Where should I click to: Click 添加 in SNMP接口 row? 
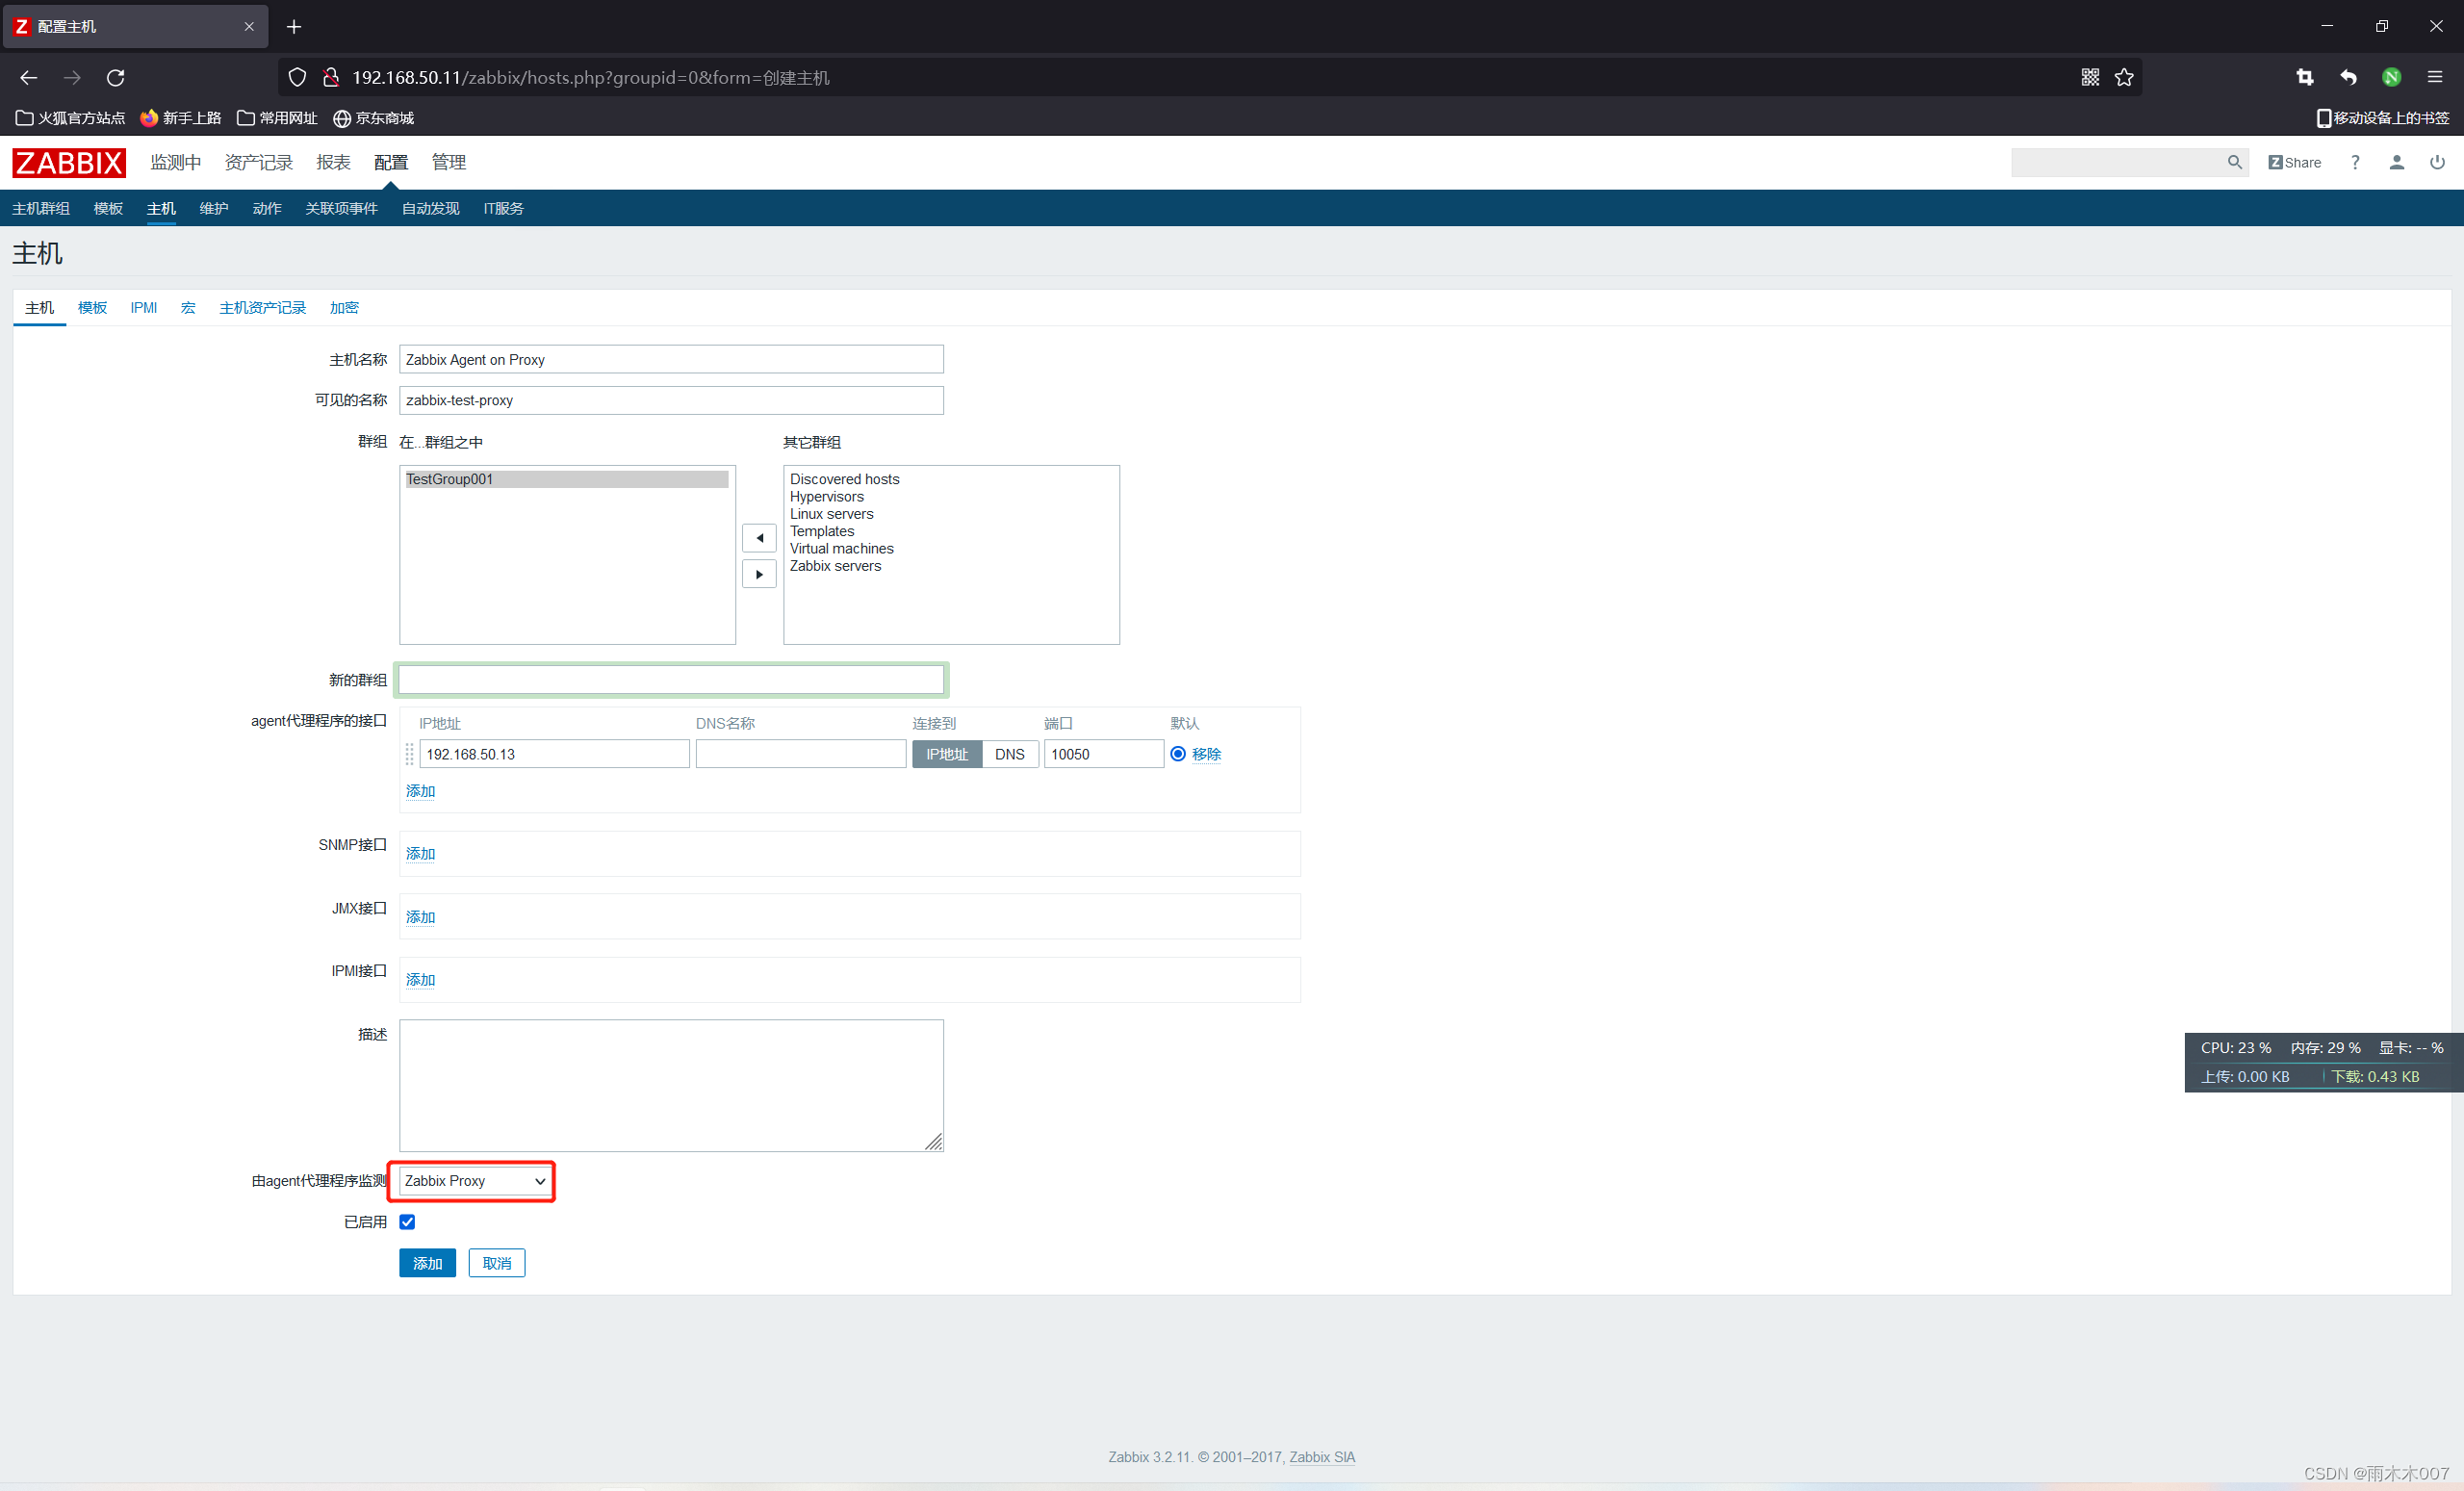pyautogui.click(x=420, y=854)
